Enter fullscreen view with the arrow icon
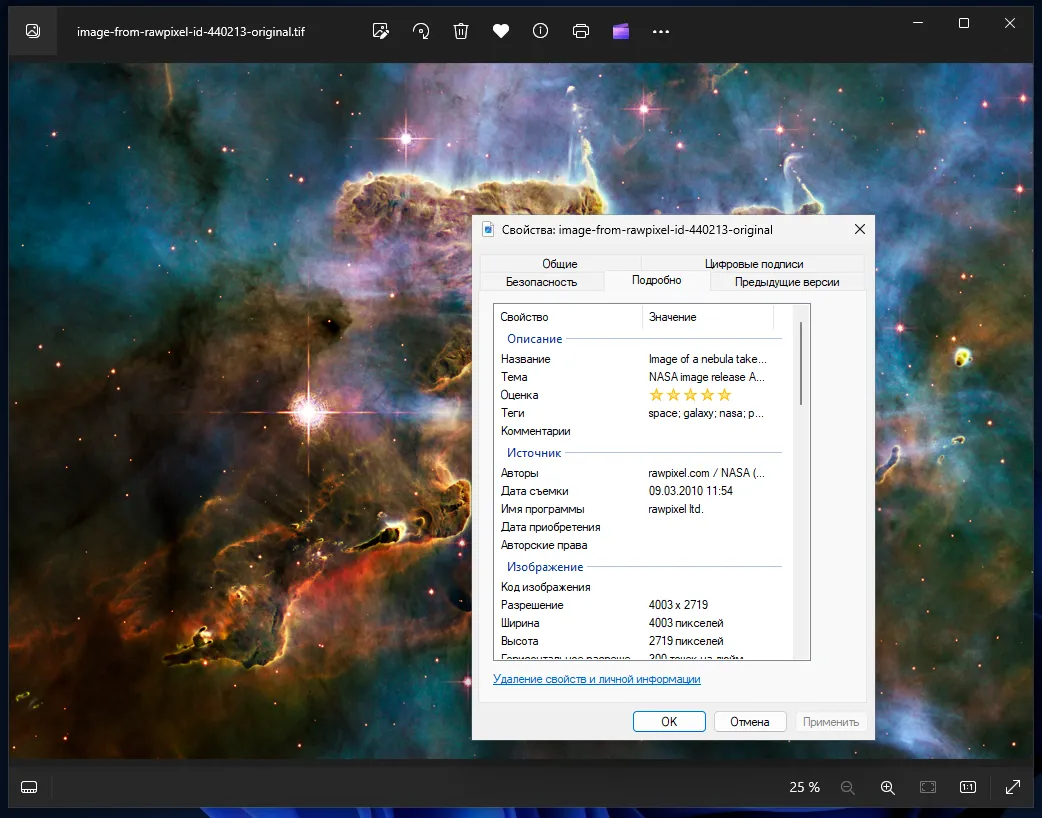 pos(1012,787)
